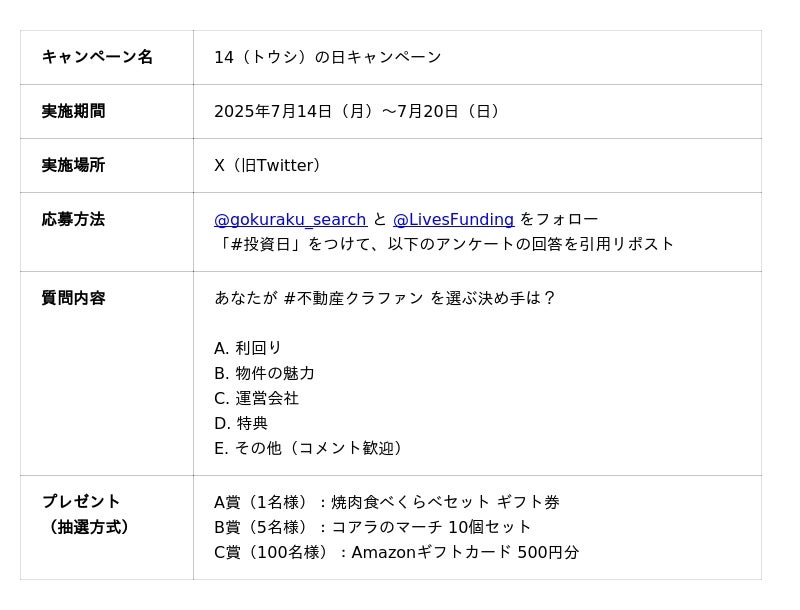Select answer option A. 利回り
The height and width of the screenshot is (610, 800).
(x=248, y=348)
